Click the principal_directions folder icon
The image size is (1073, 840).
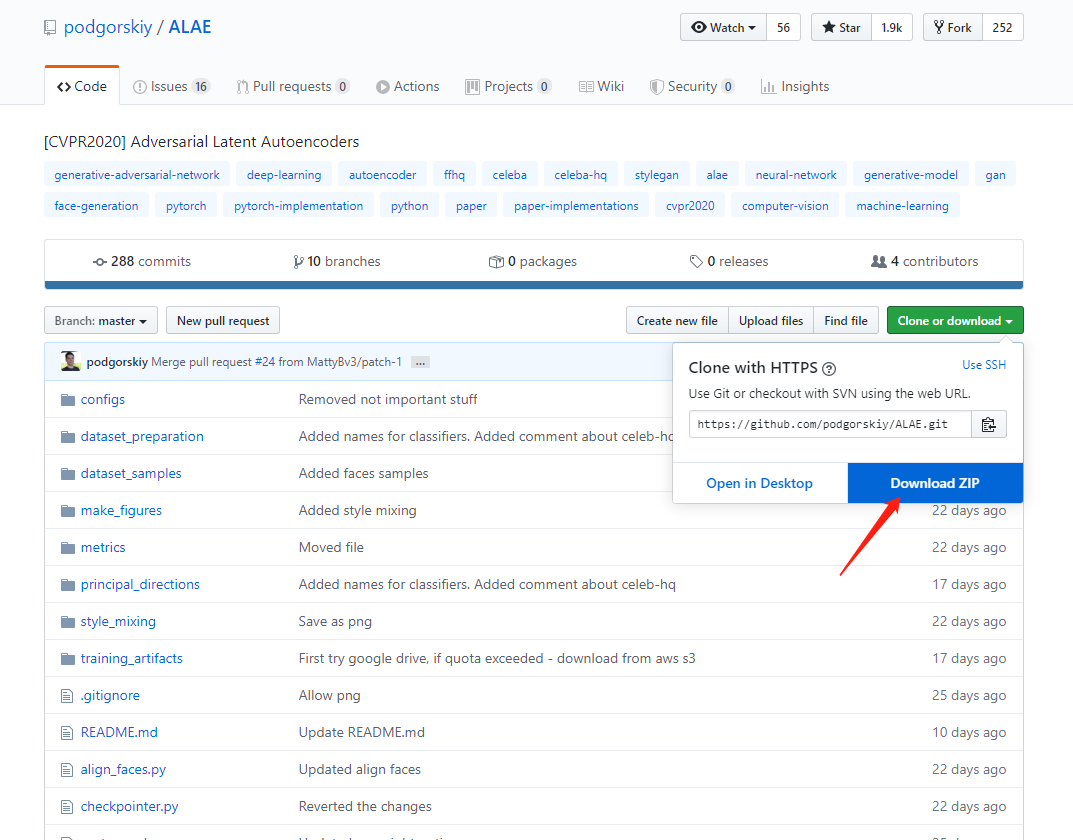tap(68, 584)
